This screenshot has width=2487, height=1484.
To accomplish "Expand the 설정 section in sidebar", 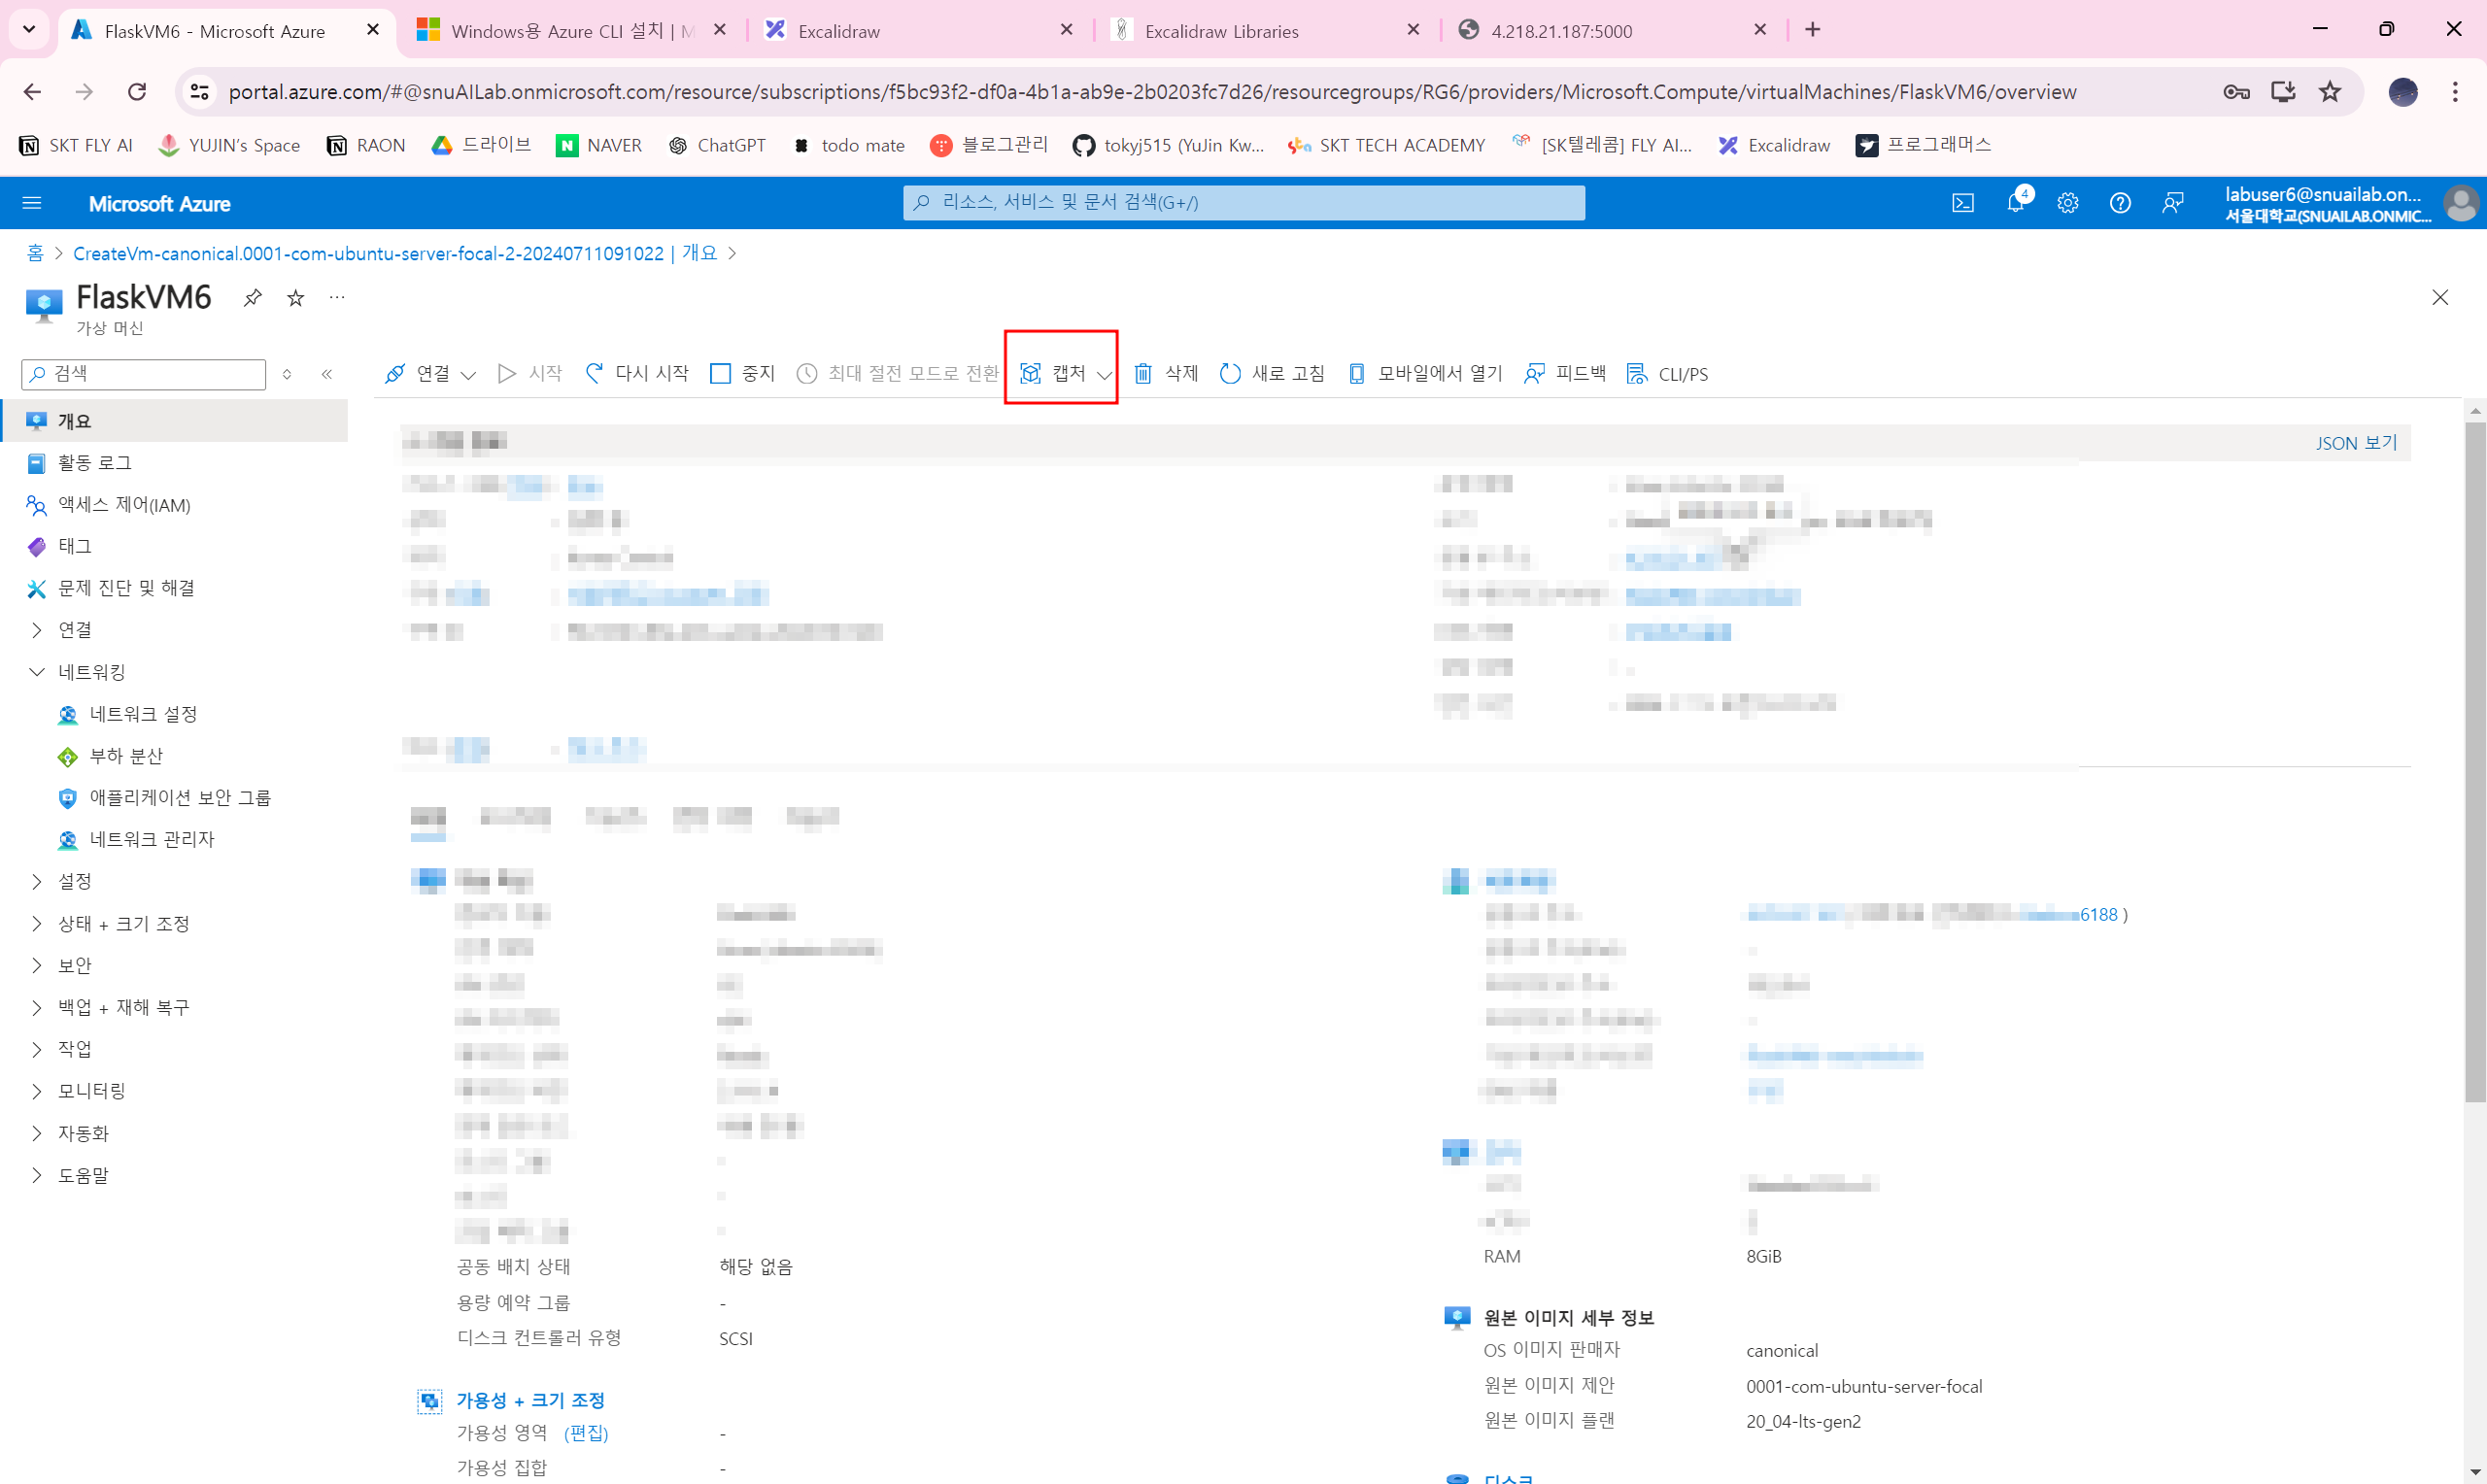I will coord(74,881).
